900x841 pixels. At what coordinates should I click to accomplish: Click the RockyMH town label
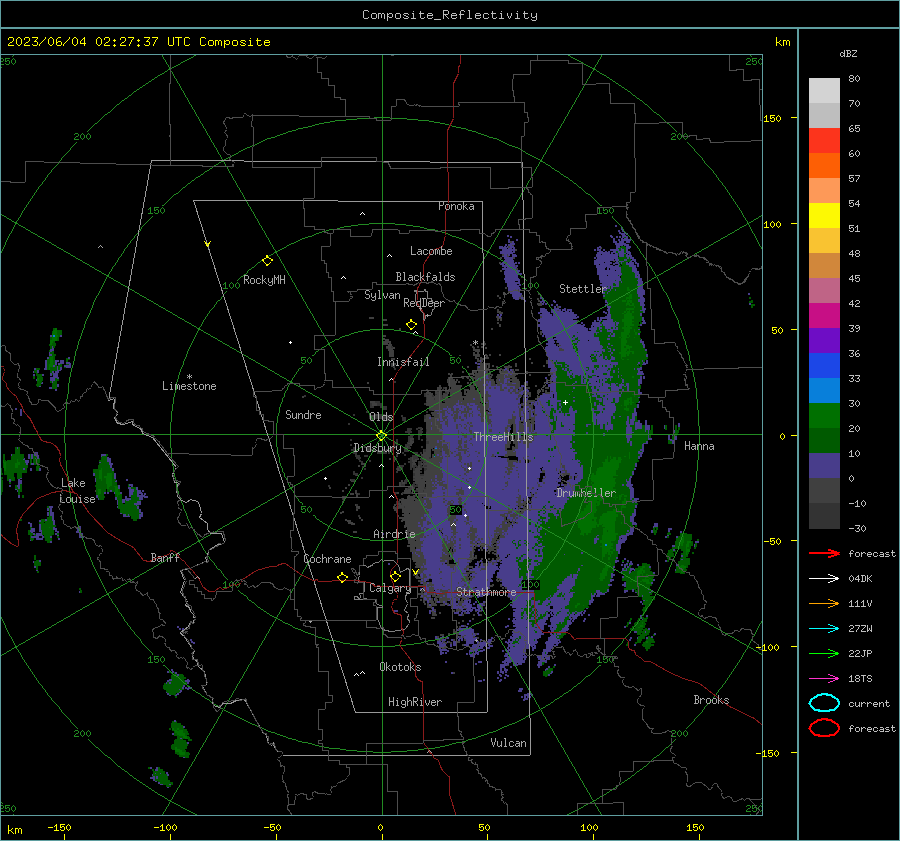pyautogui.click(x=264, y=280)
